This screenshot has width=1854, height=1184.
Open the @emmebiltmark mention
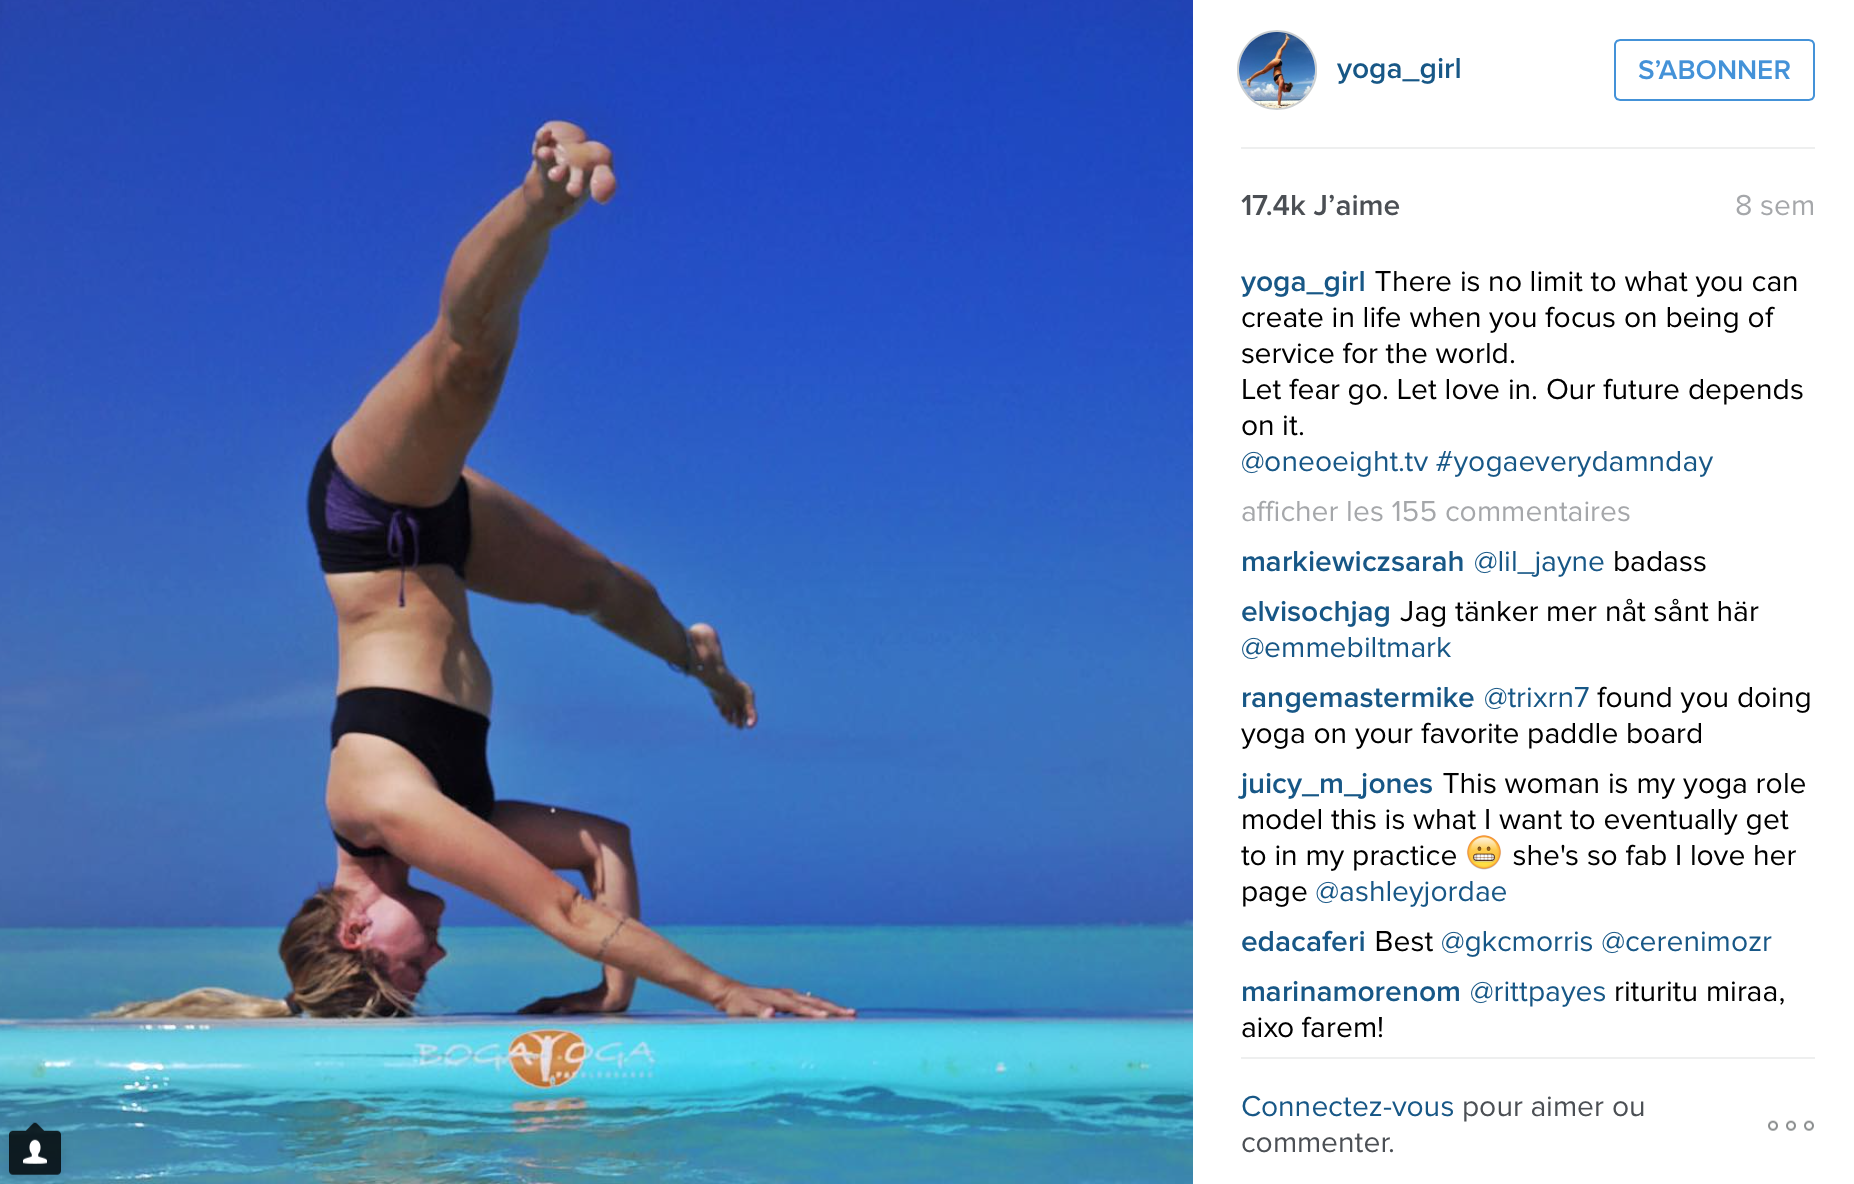coord(1345,648)
